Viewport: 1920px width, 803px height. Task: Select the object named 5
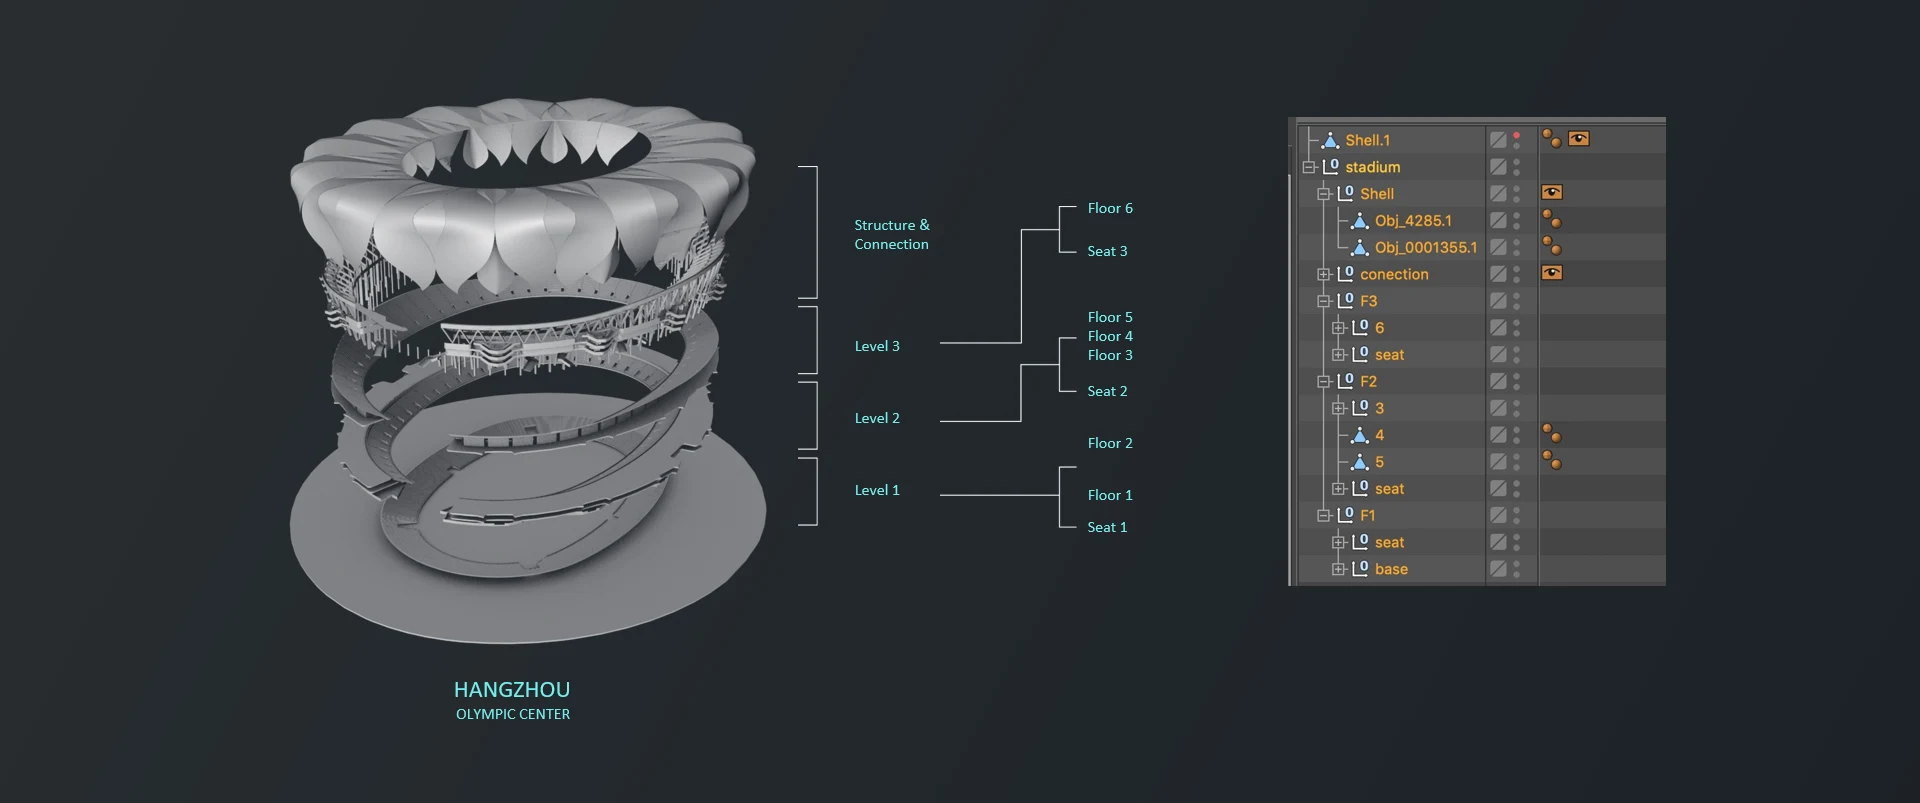pos(1379,462)
